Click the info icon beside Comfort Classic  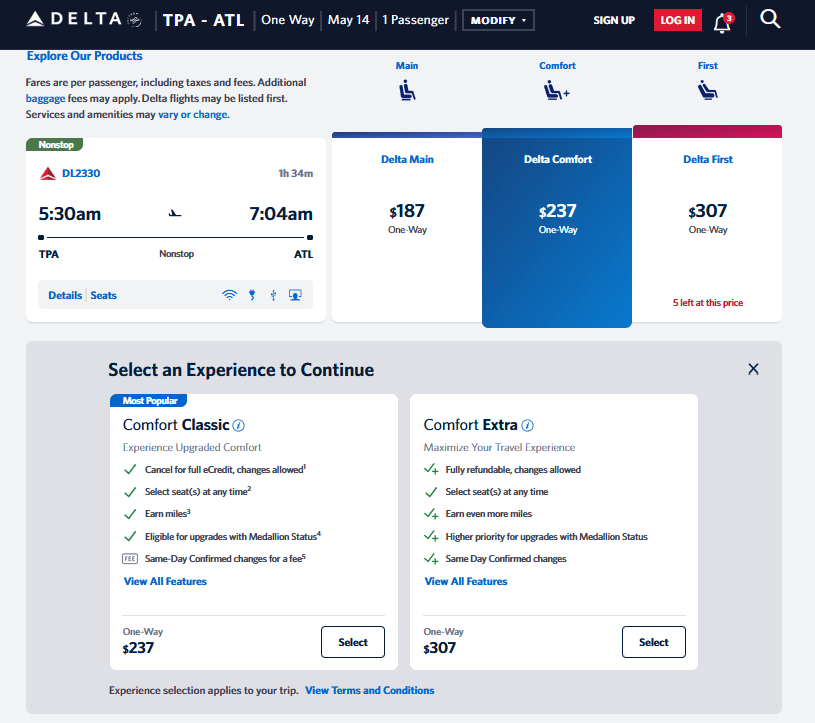tap(239, 425)
